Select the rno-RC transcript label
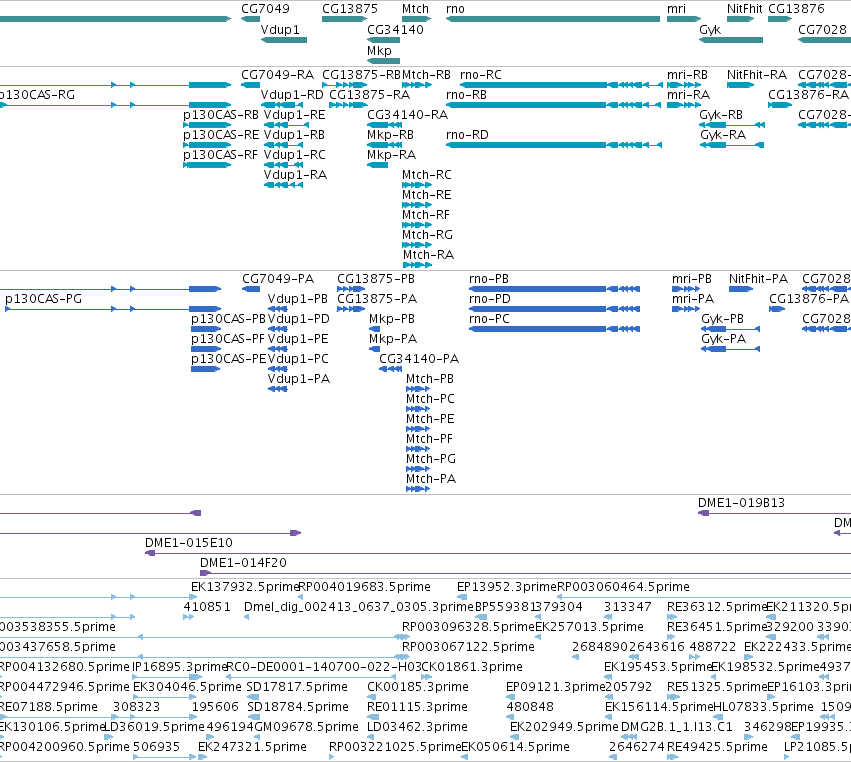 click(x=480, y=74)
